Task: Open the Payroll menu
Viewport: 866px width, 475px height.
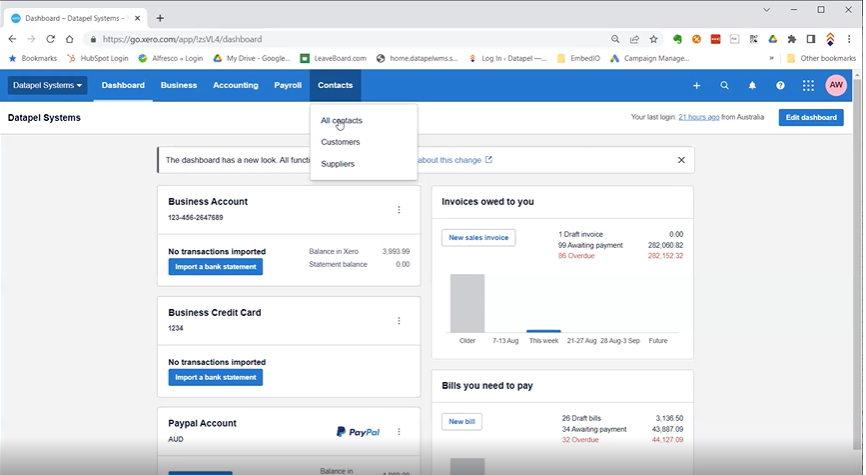Action: point(288,86)
